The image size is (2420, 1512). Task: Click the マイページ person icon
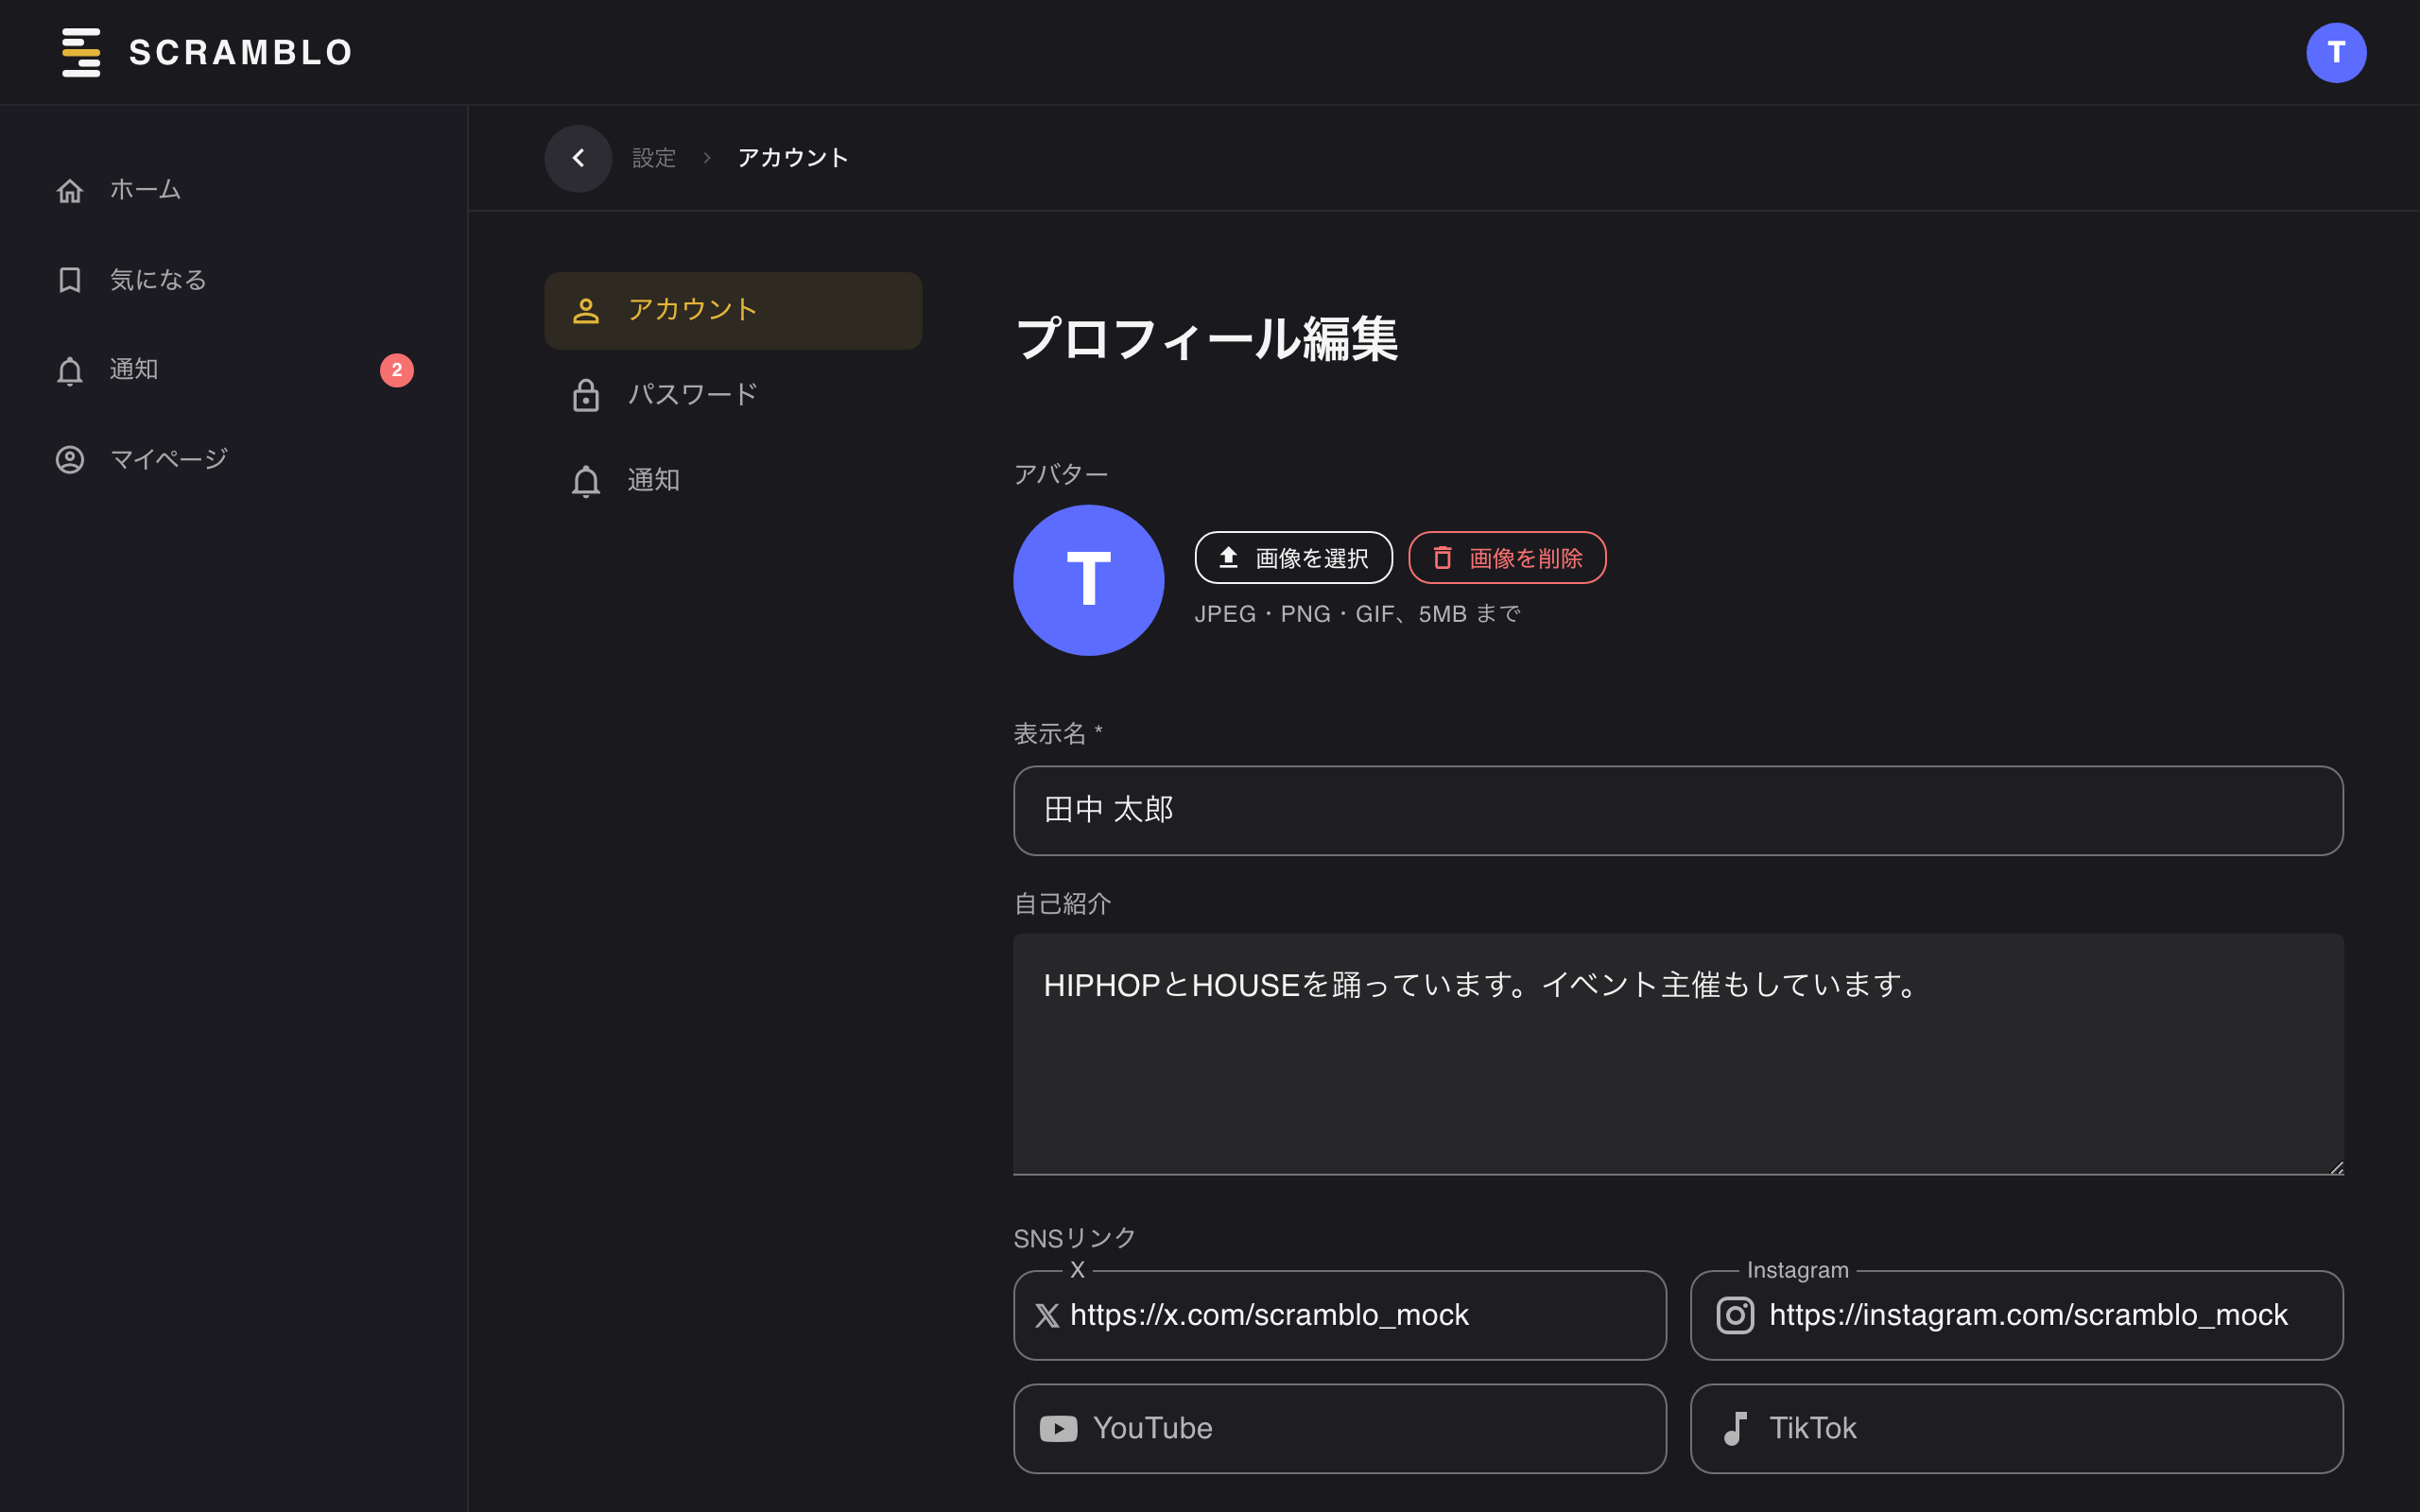tap(70, 460)
